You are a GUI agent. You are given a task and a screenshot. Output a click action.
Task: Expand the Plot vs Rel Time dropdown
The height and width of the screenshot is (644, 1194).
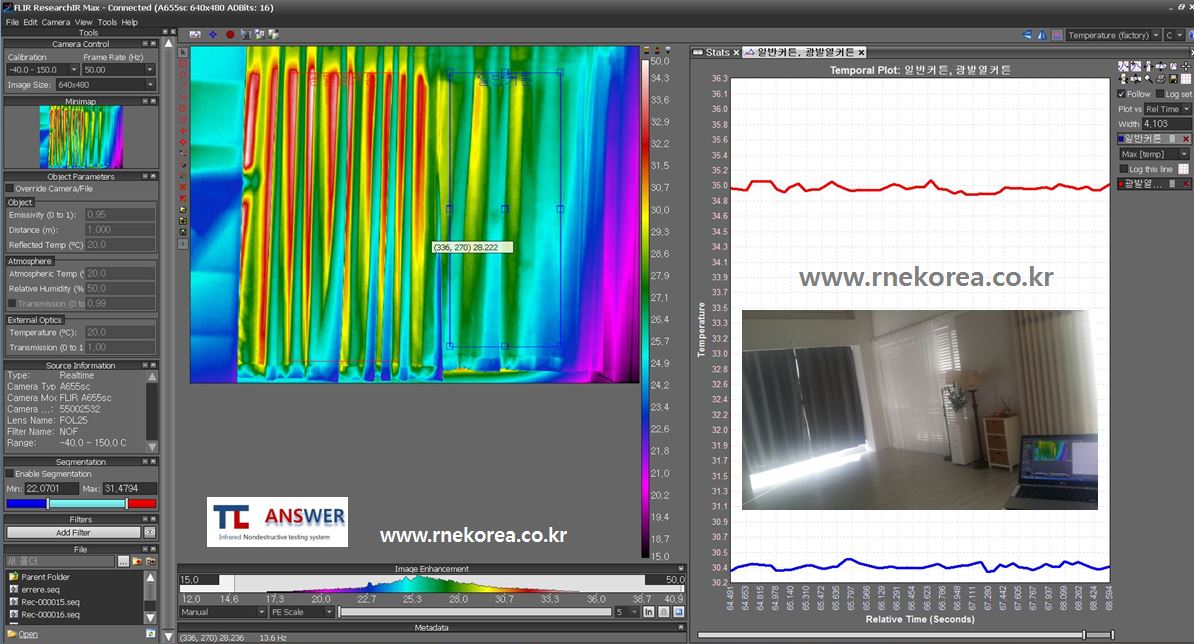tap(1168, 109)
